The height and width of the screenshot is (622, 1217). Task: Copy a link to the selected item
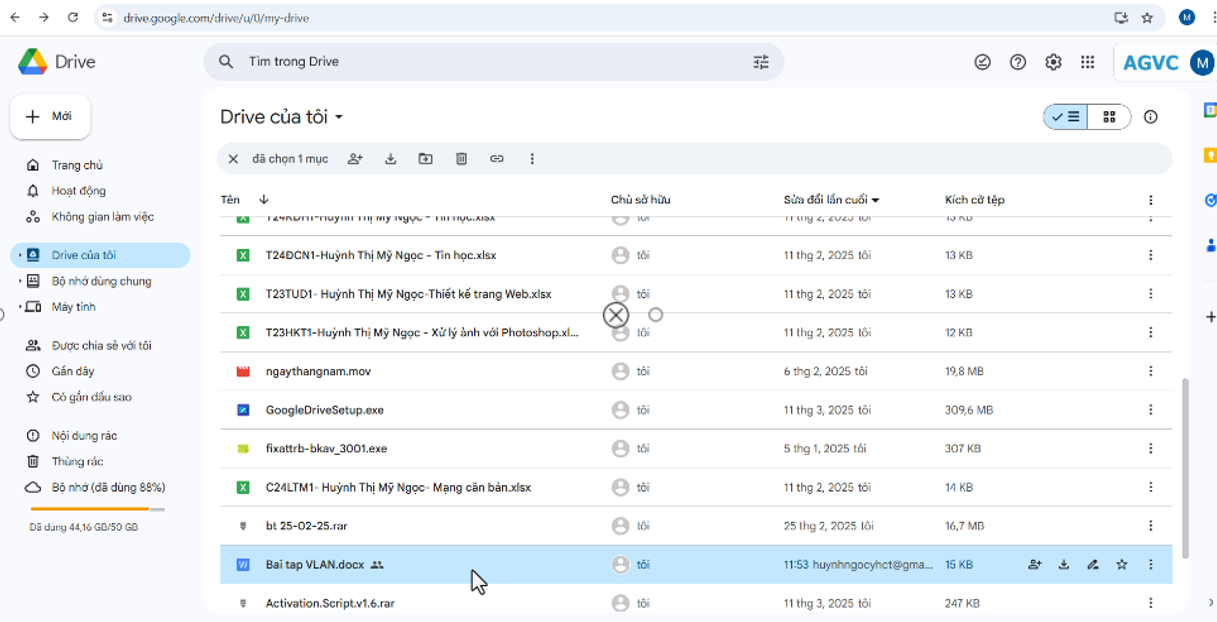tap(497, 158)
